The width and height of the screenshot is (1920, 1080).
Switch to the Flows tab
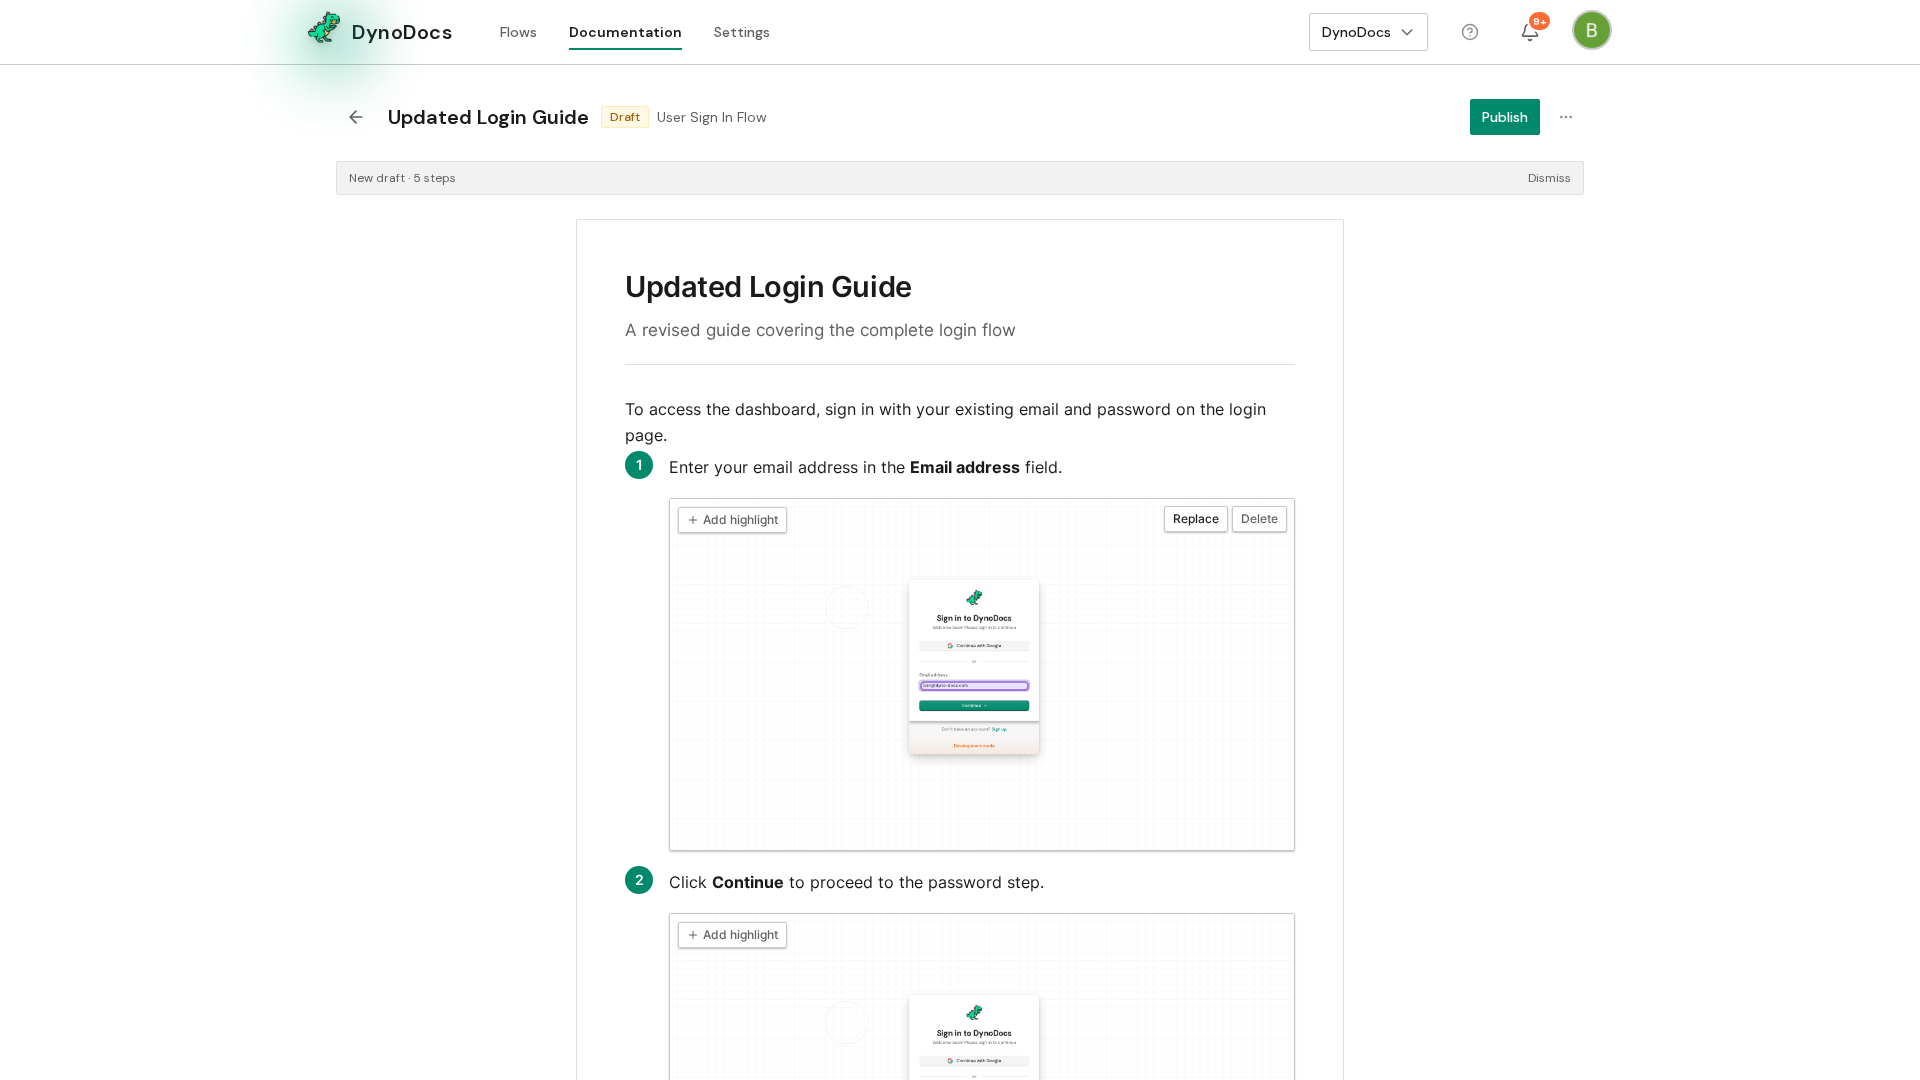pyautogui.click(x=518, y=32)
